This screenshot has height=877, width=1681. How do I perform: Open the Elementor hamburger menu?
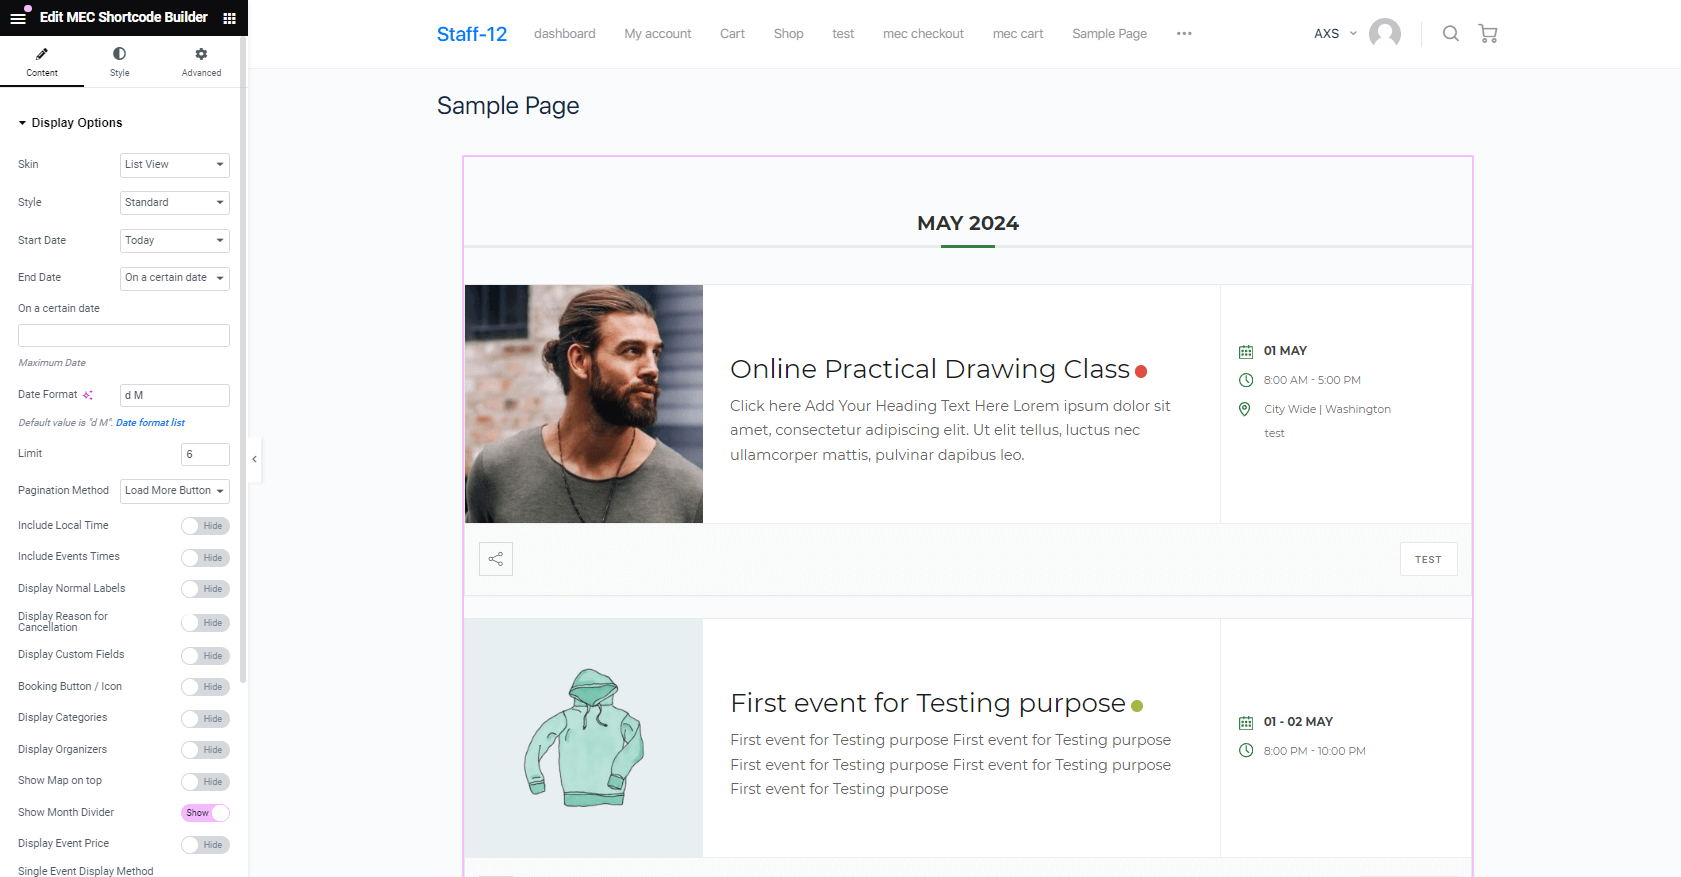point(18,18)
